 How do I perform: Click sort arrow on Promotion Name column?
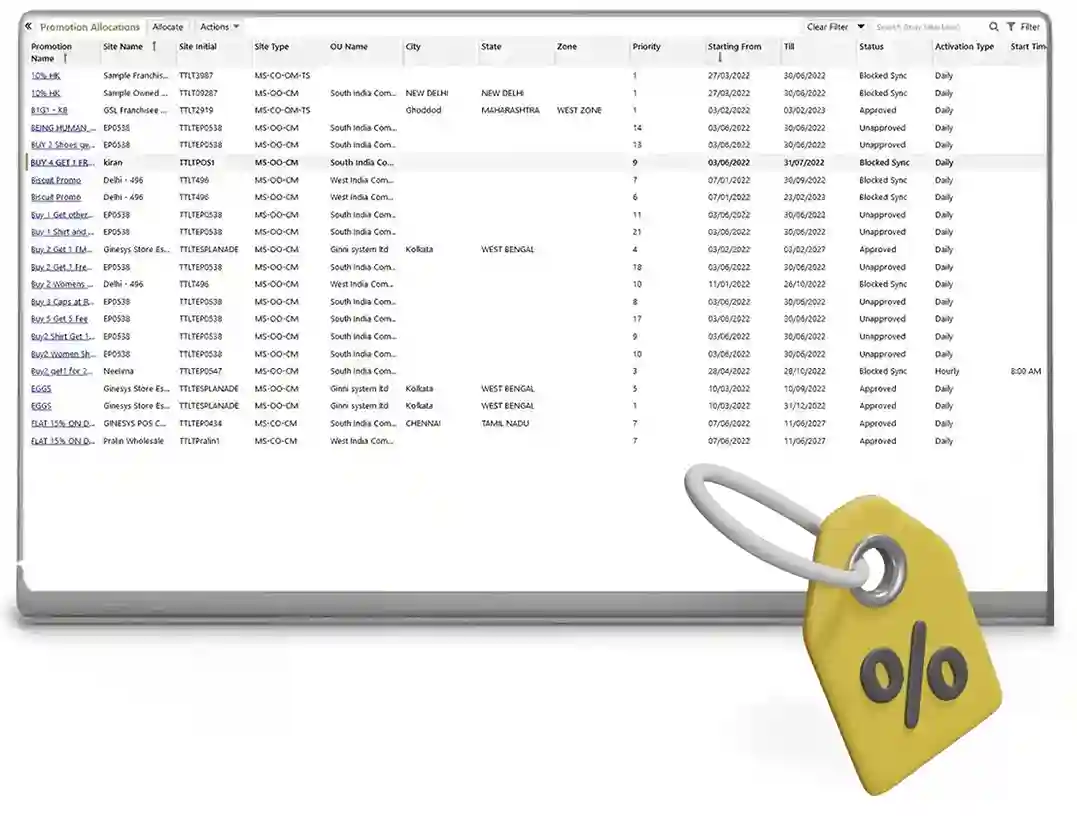[x=65, y=59]
